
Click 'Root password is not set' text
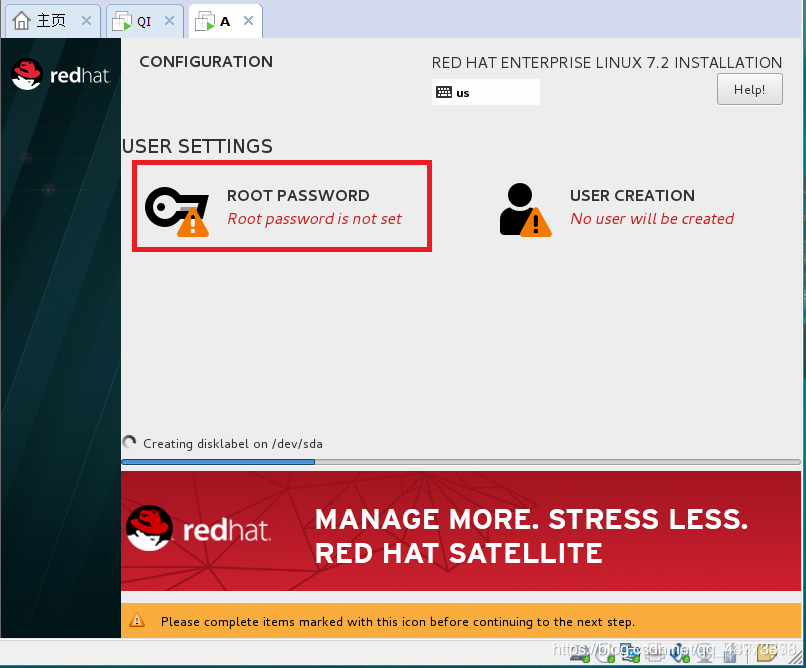point(314,219)
